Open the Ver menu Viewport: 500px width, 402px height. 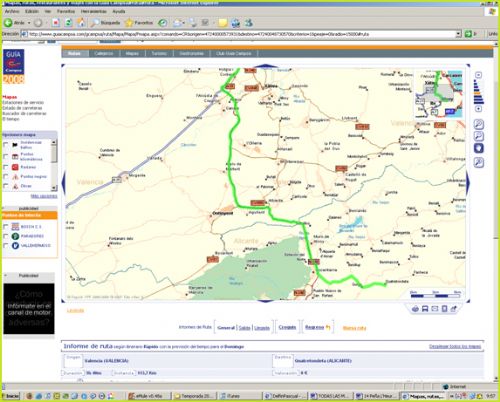coord(48,11)
